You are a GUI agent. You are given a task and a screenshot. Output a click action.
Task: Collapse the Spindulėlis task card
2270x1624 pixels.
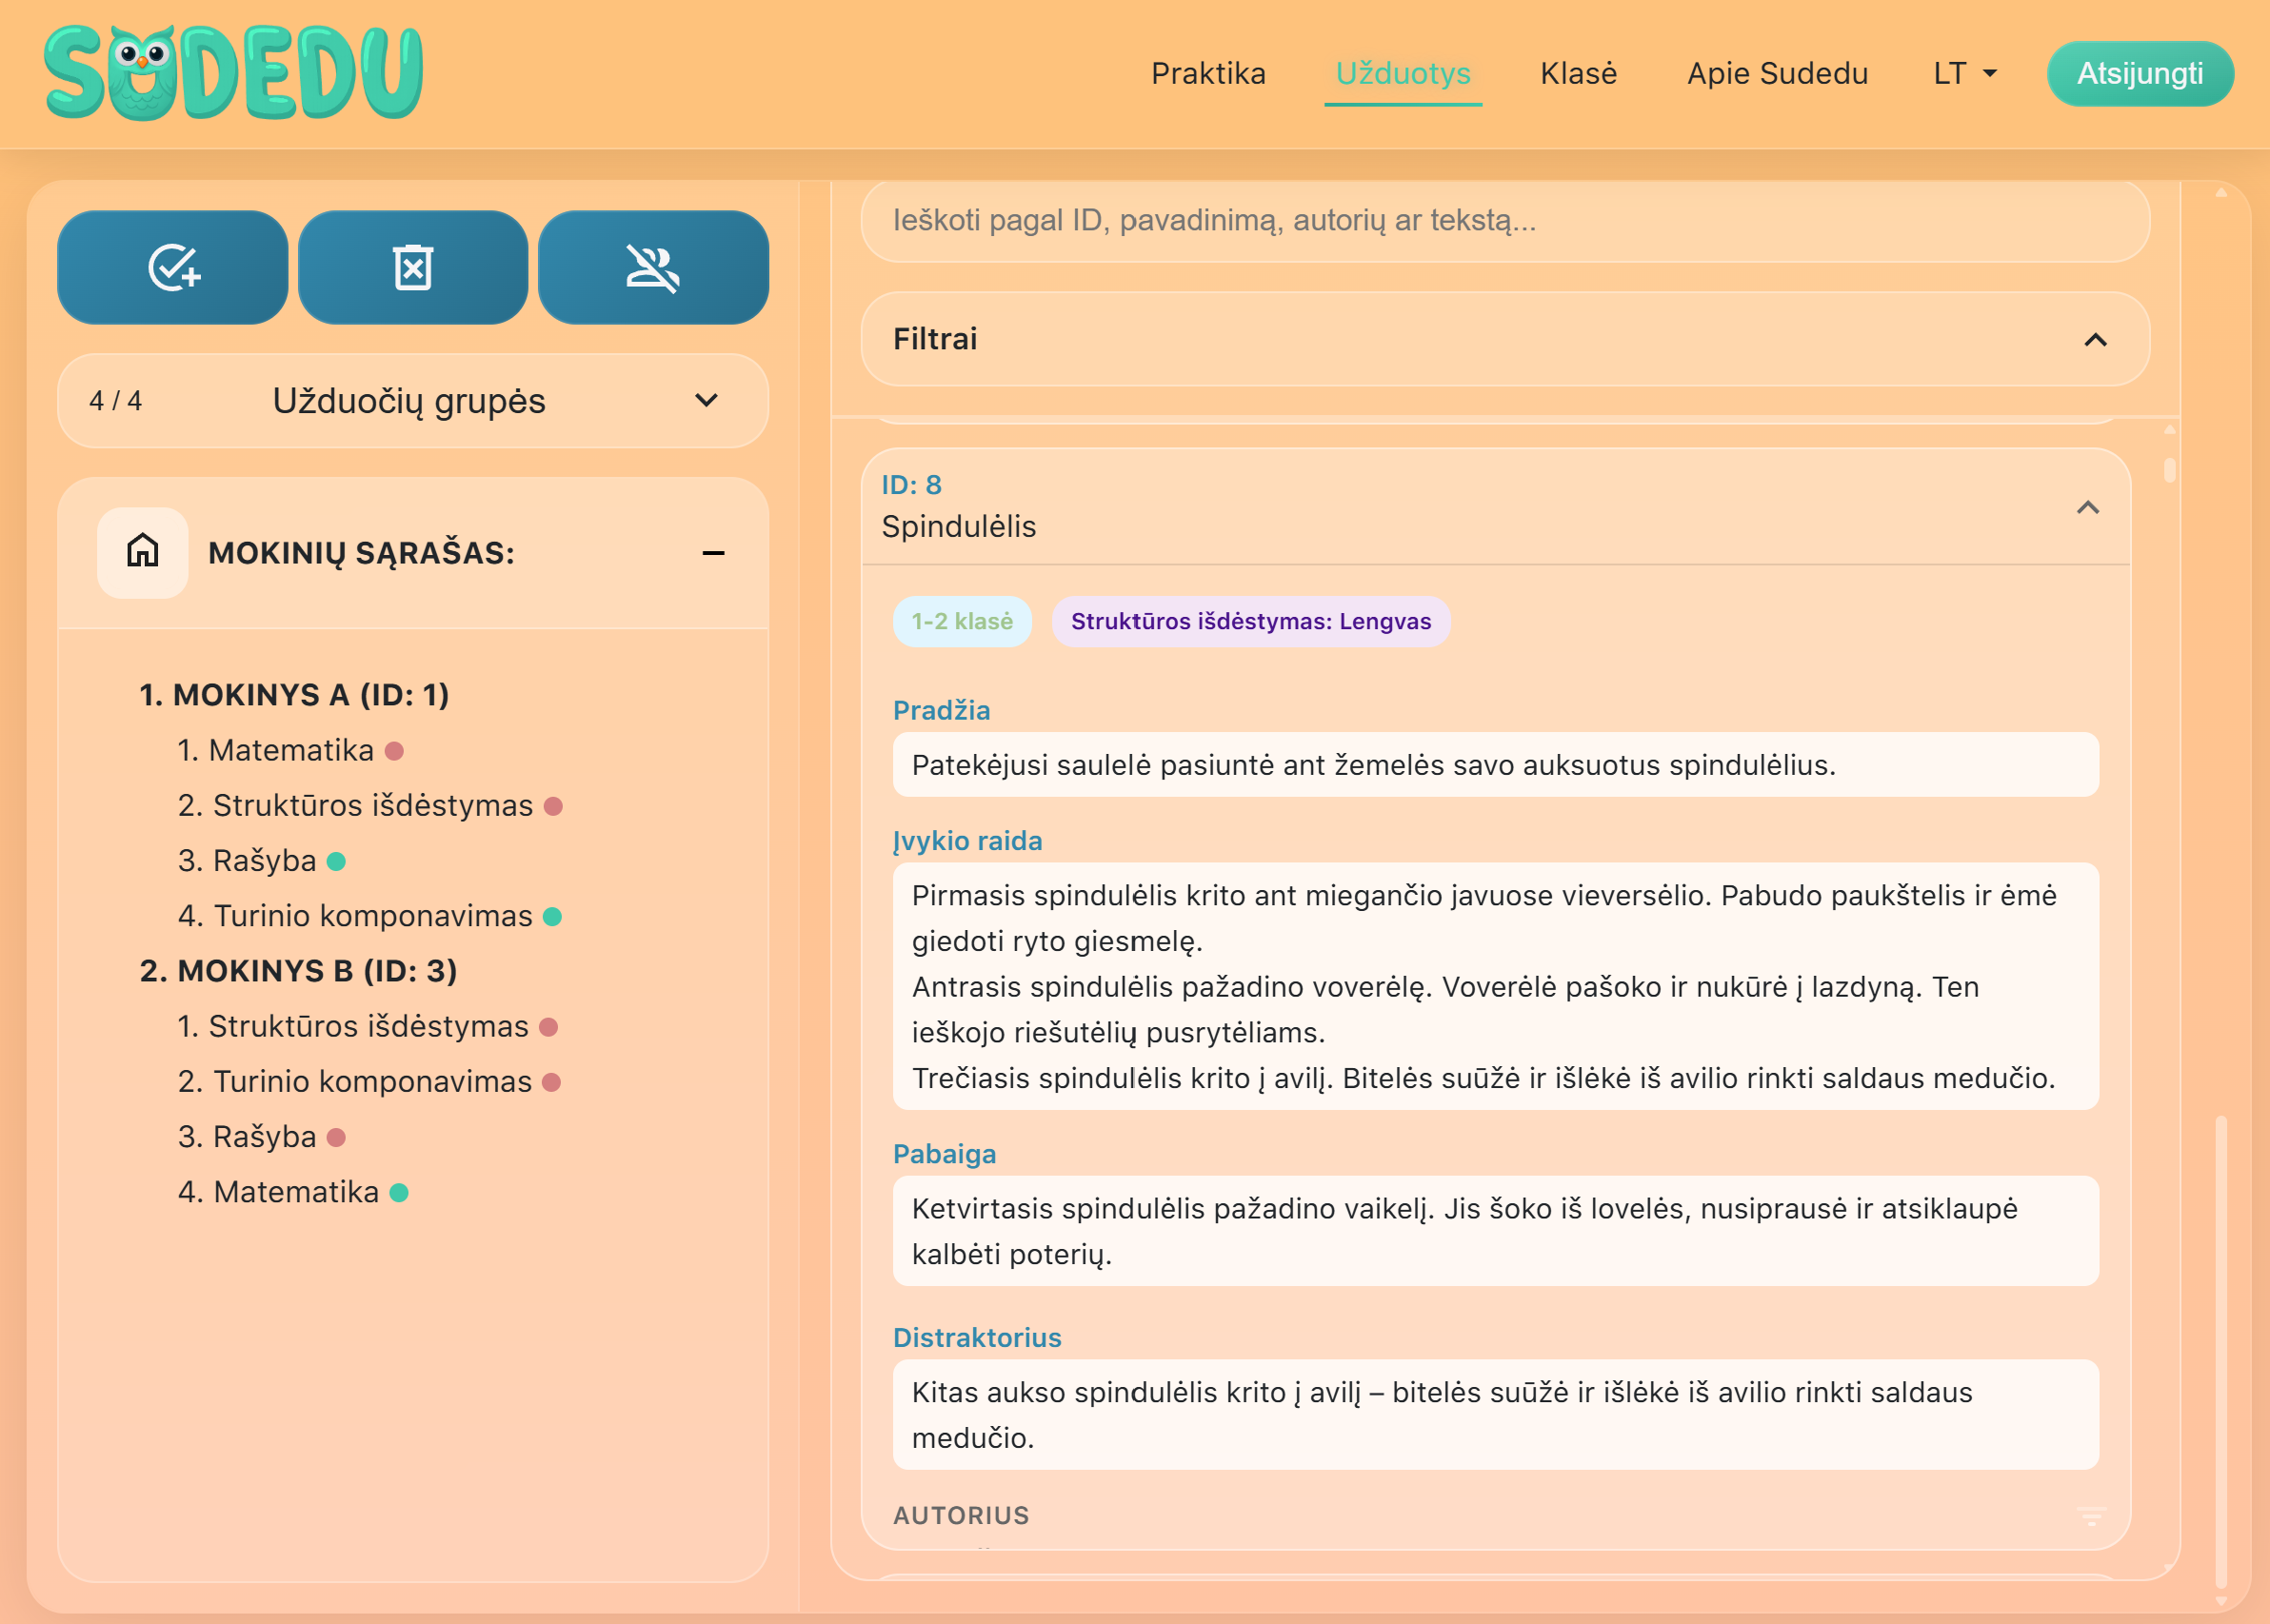[2087, 507]
